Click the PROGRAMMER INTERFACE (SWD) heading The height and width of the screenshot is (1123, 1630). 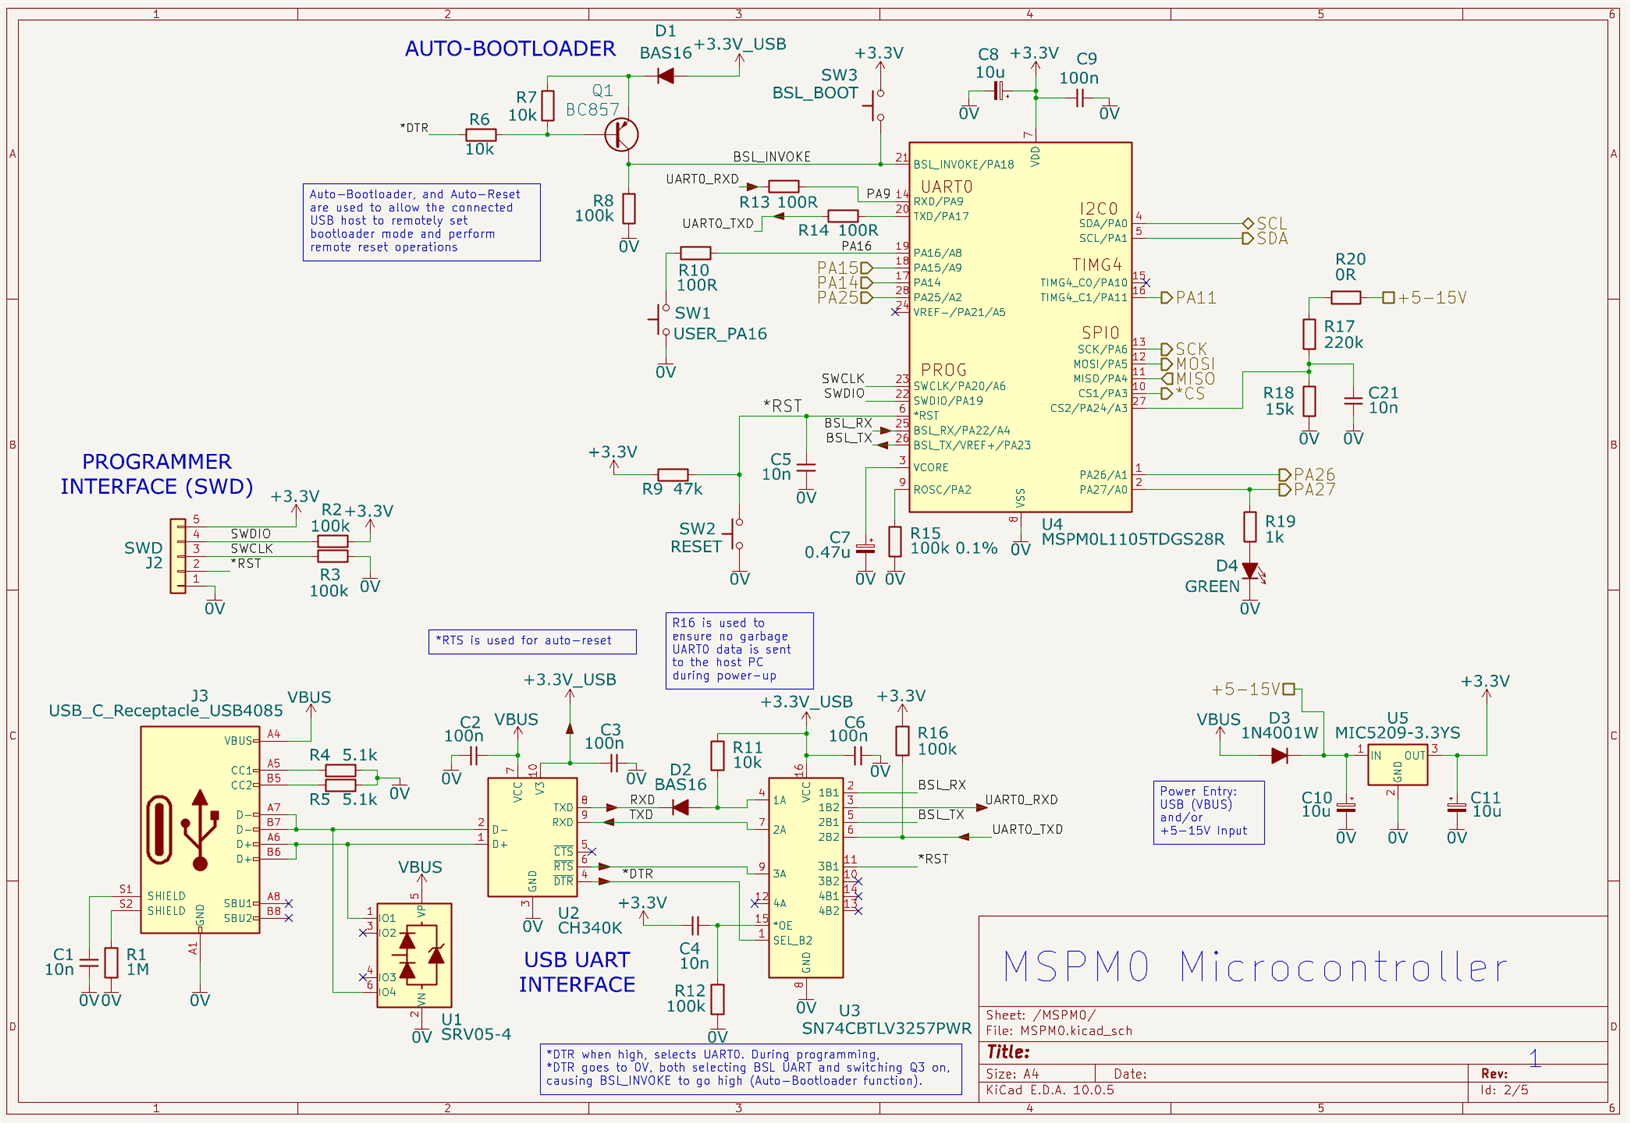[x=157, y=474]
